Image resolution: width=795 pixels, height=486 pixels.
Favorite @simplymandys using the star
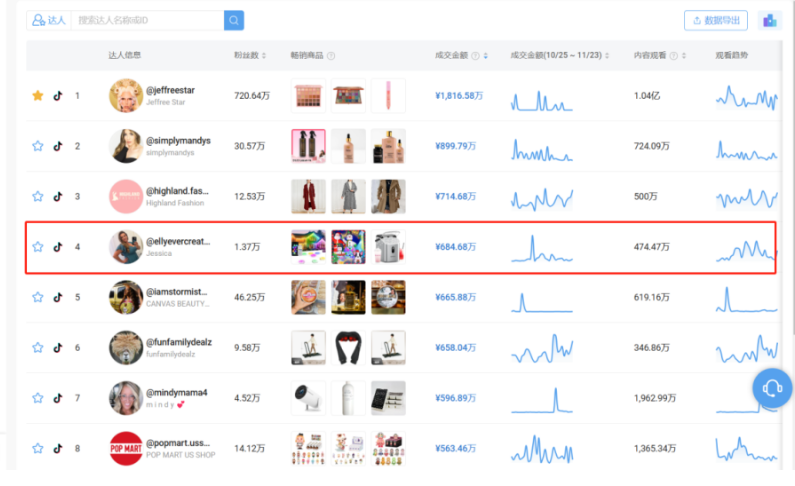38,146
